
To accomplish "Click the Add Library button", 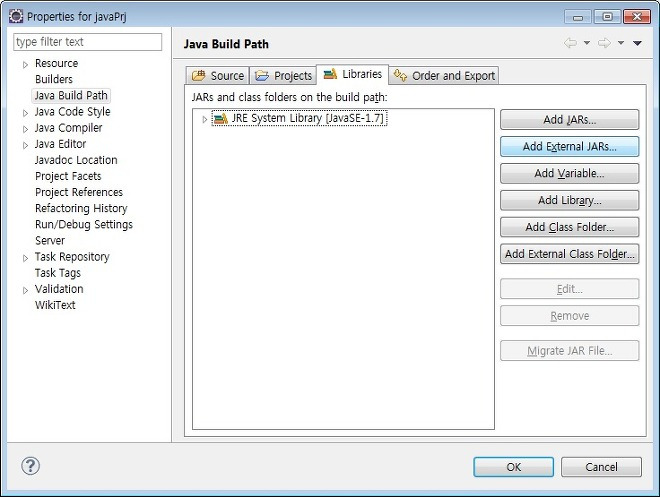I will point(570,200).
